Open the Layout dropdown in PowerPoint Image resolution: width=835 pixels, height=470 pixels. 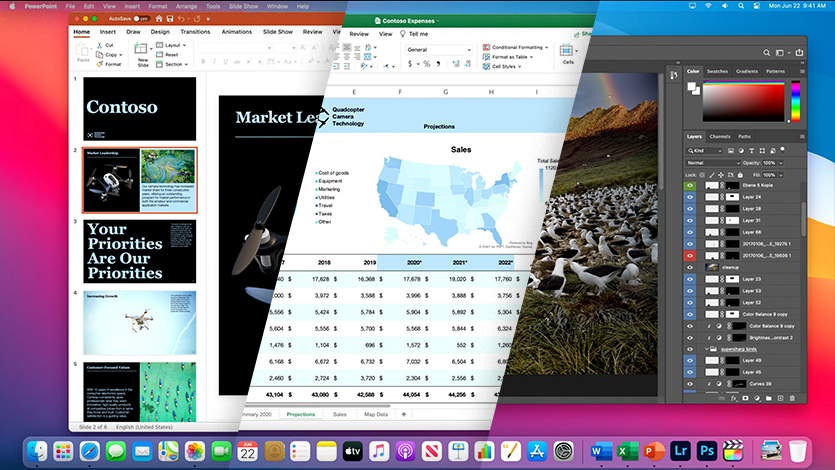pos(171,45)
